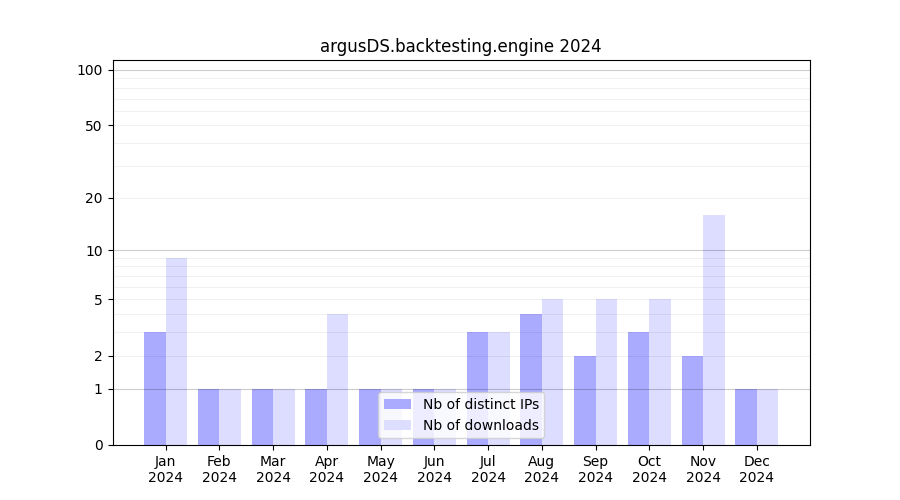Click the Sep 2024 downloads bar
900x500 pixels.
pyautogui.click(x=606, y=371)
